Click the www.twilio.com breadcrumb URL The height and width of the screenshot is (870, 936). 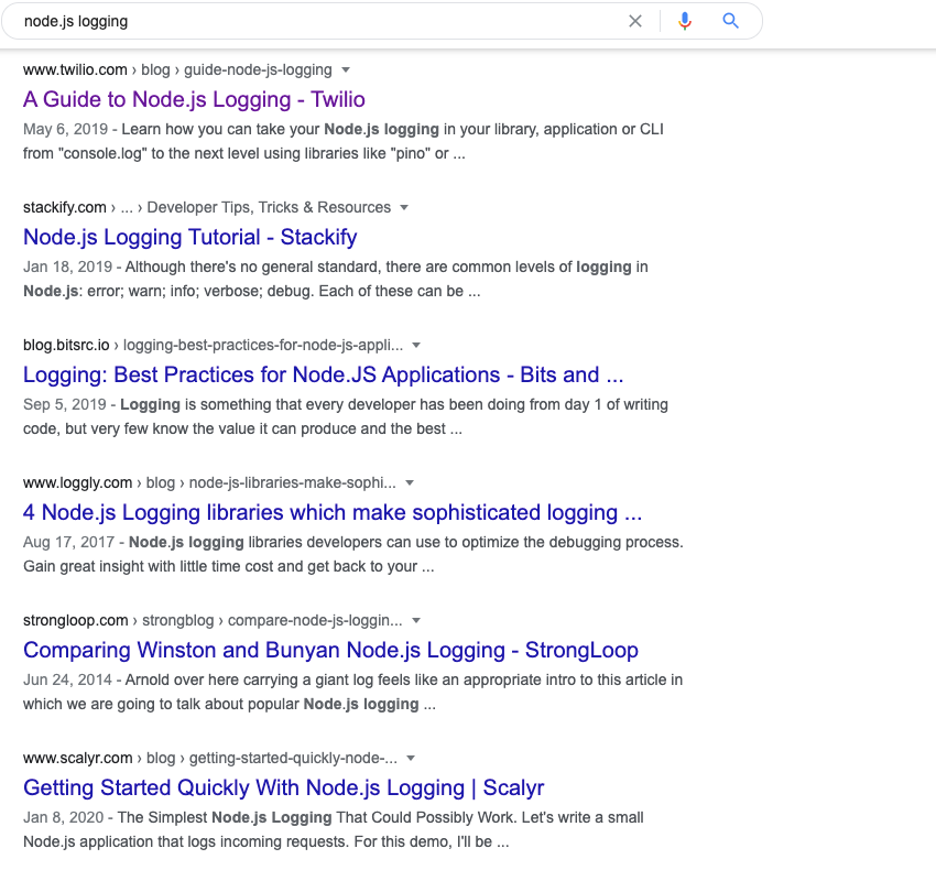pyautogui.click(x=177, y=70)
